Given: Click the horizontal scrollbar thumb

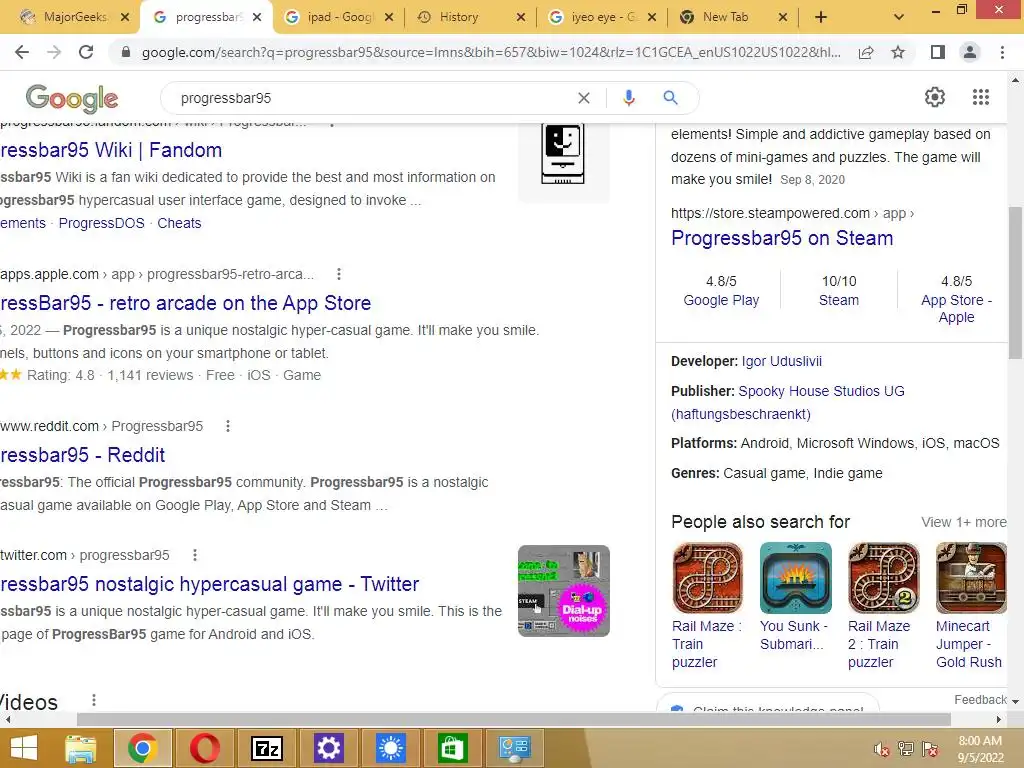Looking at the screenshot, I should coord(513,719).
